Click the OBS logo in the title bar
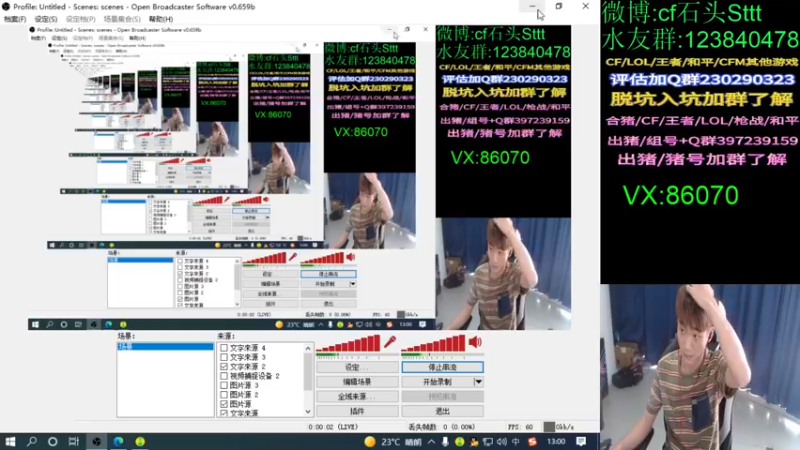Image resolution: width=800 pixels, height=450 pixels. click(6, 7)
